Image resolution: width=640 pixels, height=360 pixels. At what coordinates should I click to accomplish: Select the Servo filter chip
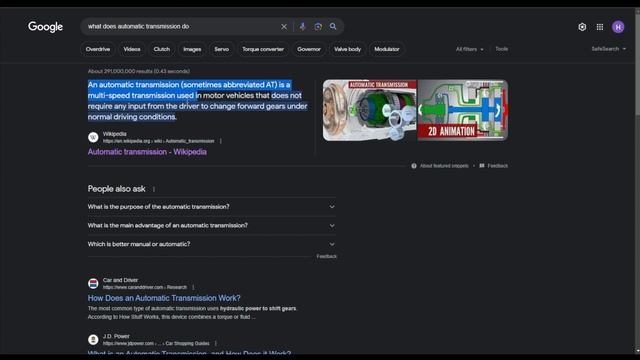tap(222, 49)
